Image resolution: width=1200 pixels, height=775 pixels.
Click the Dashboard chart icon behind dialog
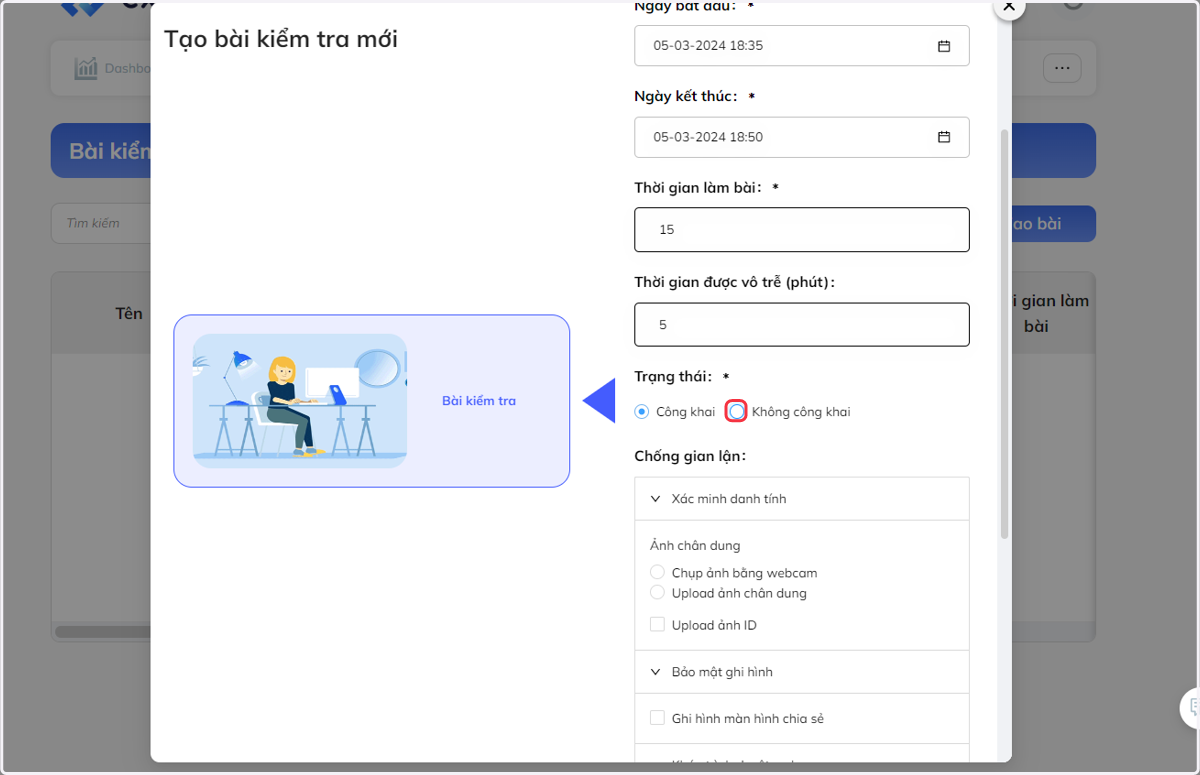point(86,68)
